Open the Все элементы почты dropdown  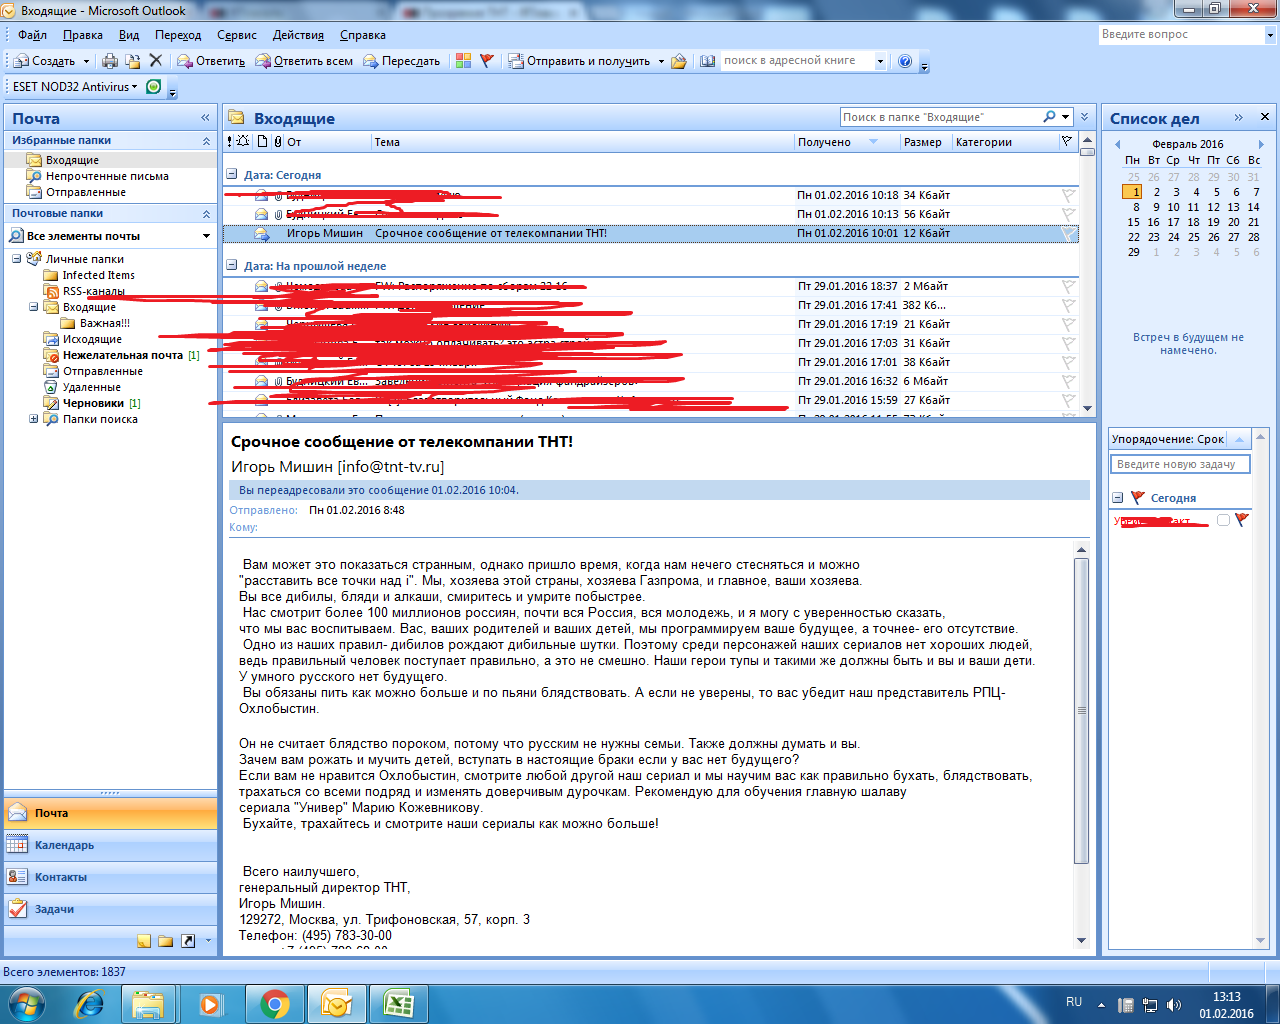(x=207, y=236)
